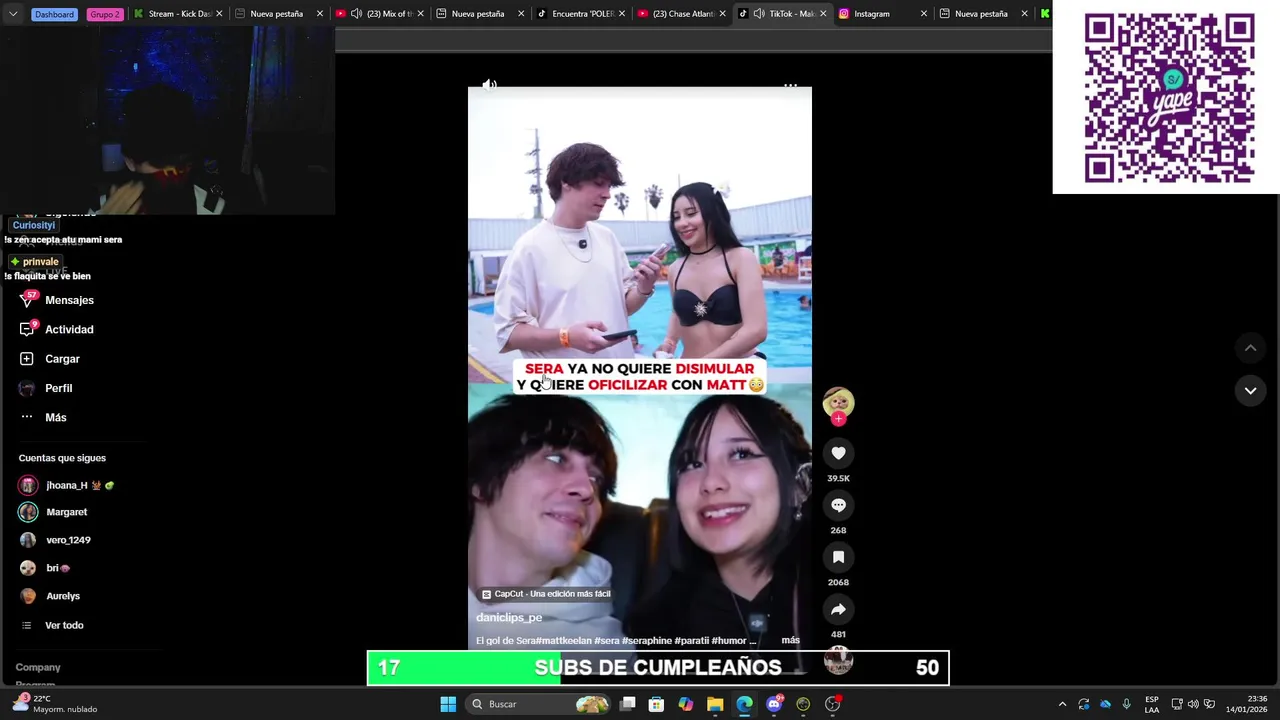1280x720 pixels.
Task: Open the browser tab list dropdown
Action: (x=13, y=14)
